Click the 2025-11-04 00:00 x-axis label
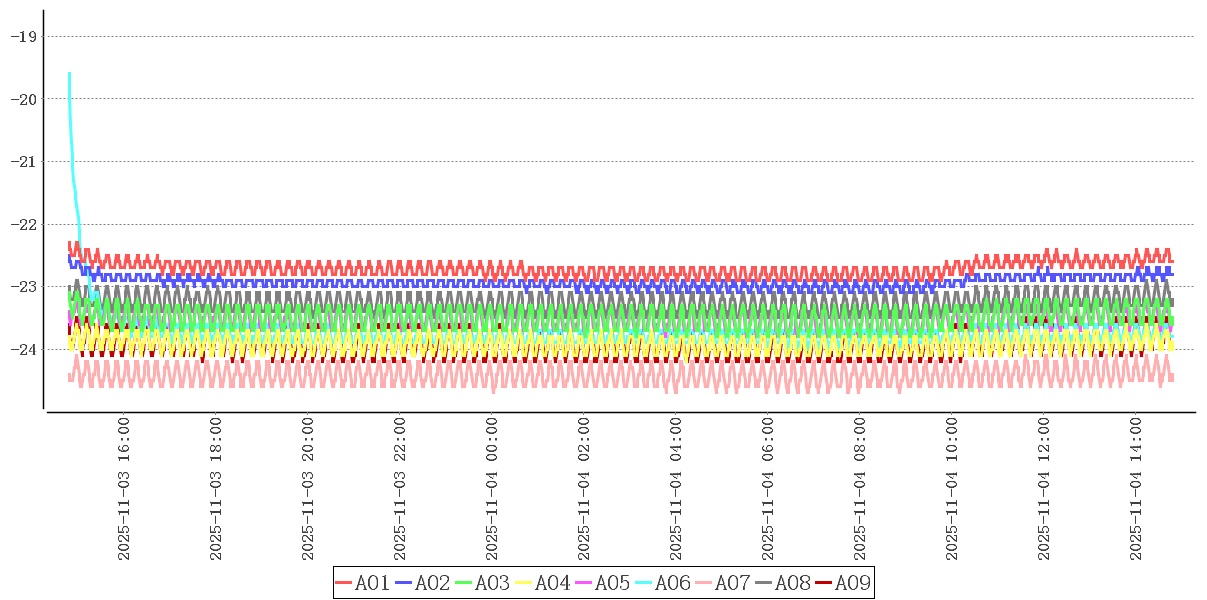This screenshot has height=600, width=1207. pyautogui.click(x=492, y=490)
